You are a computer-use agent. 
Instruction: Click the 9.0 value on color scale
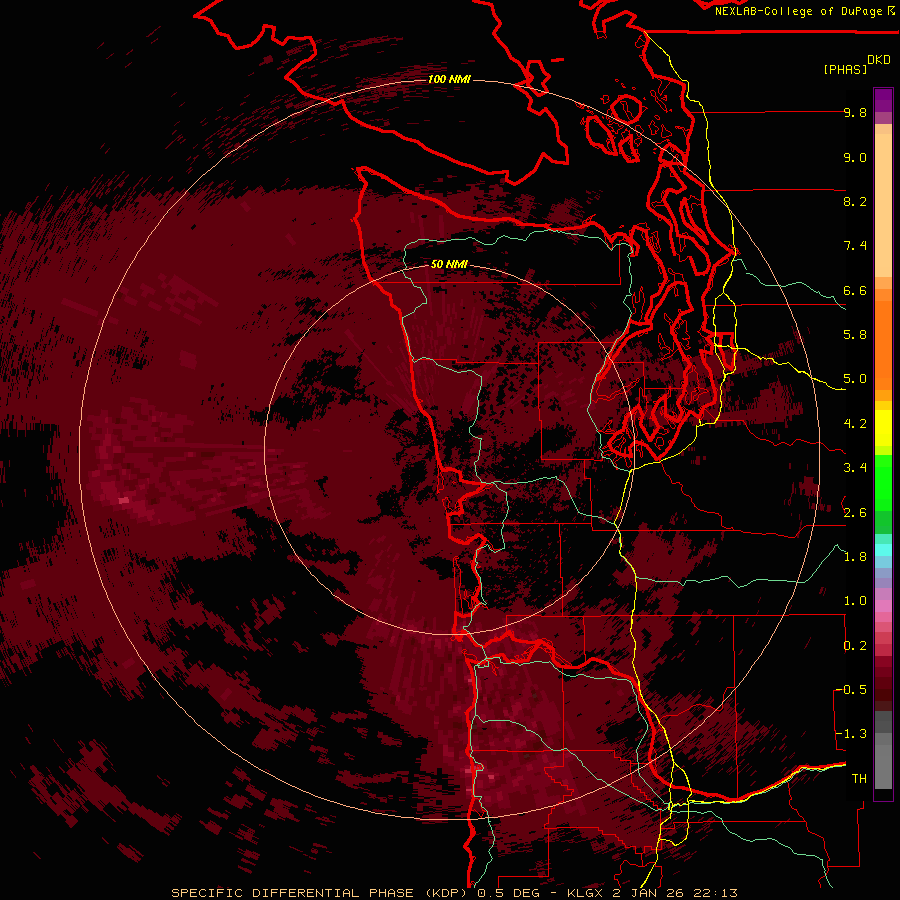855,157
